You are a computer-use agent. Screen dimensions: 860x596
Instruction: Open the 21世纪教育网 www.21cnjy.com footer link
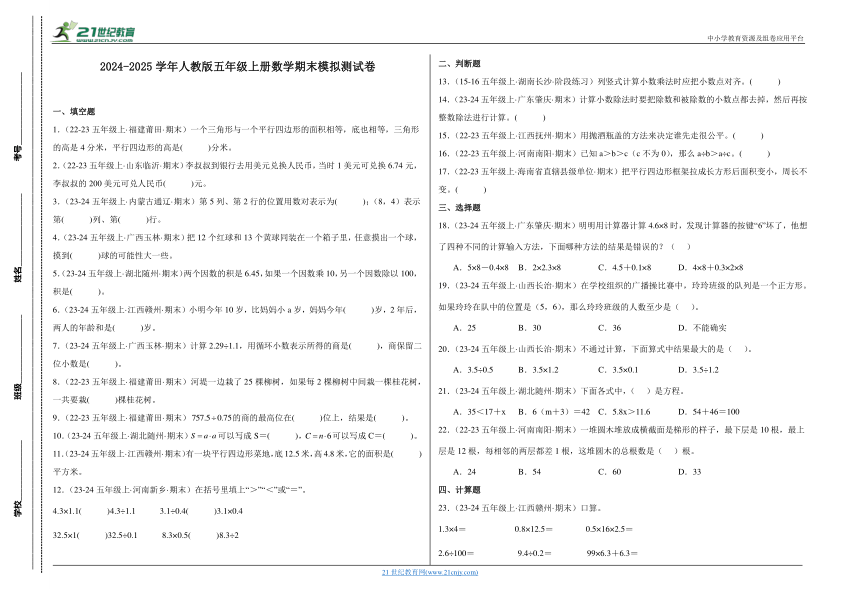(429, 572)
